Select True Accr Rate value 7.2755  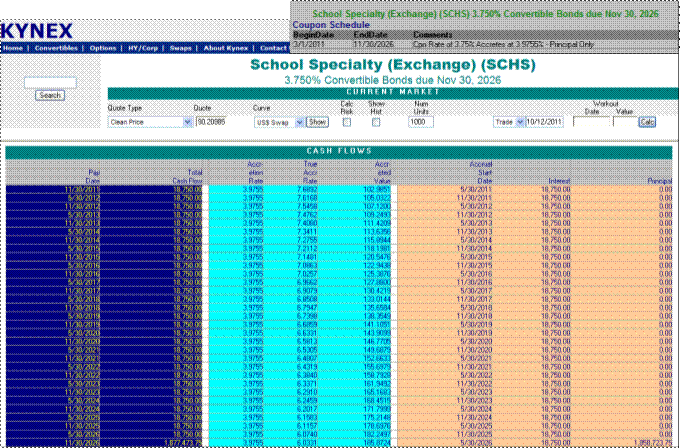point(307,240)
